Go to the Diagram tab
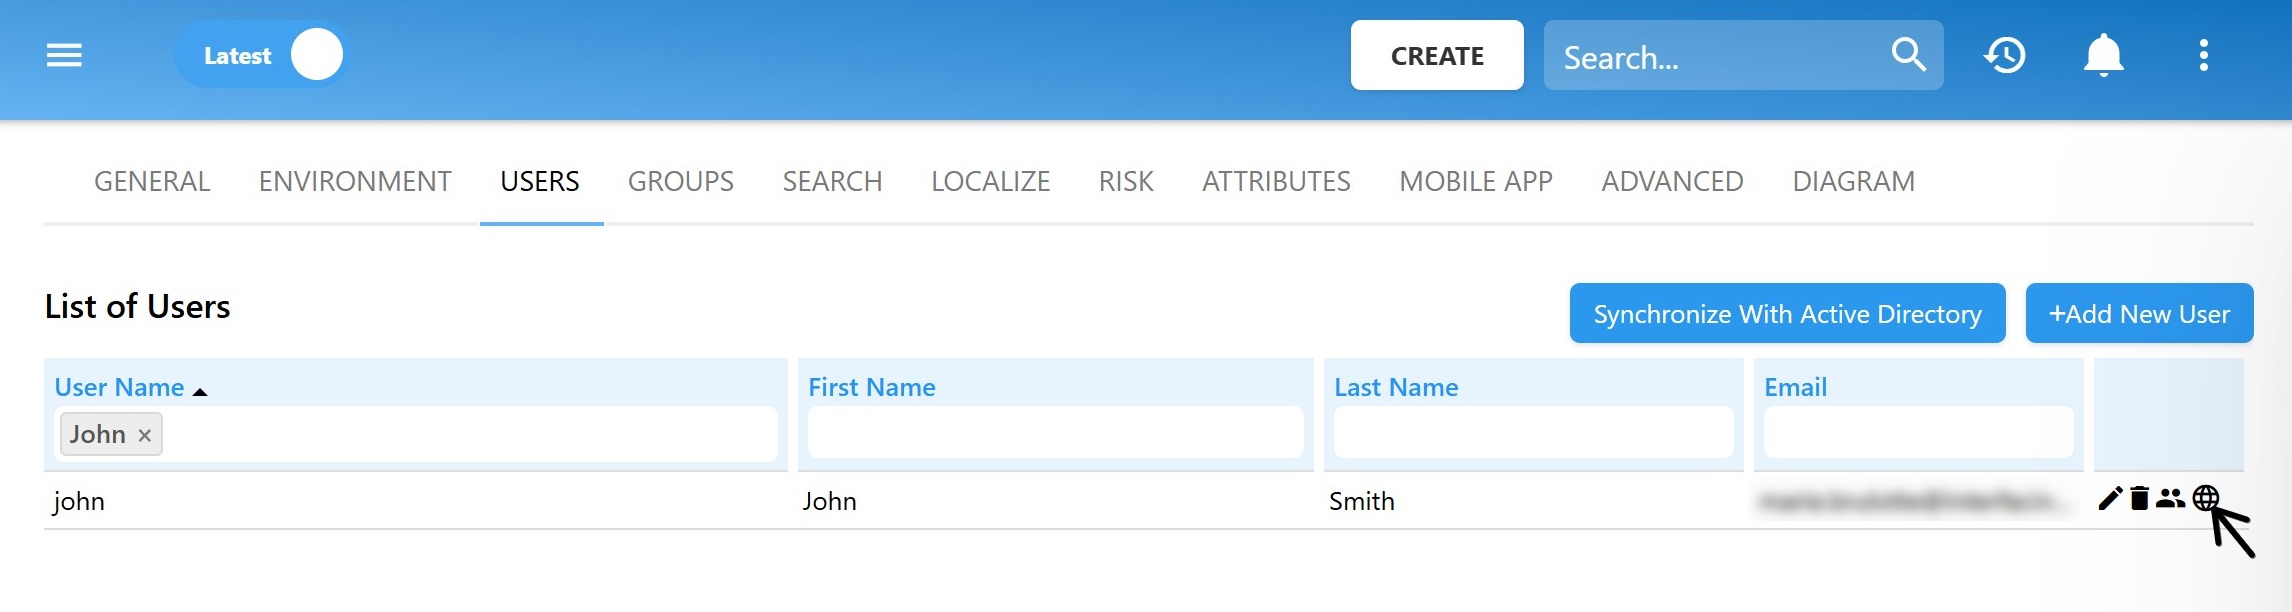Image resolution: width=2292 pixels, height=612 pixels. 1853,181
